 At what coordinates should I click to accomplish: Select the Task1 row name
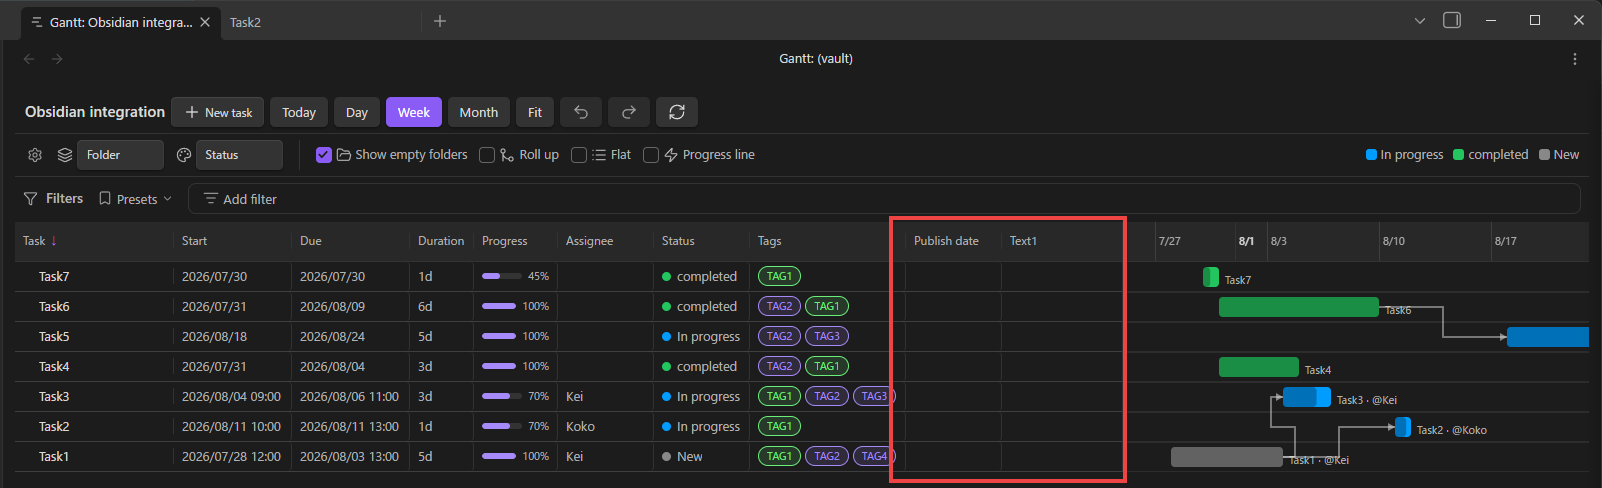click(x=54, y=457)
